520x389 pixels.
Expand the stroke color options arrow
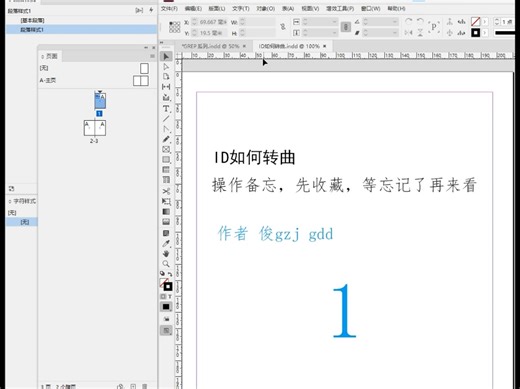pyautogui.click(x=485, y=33)
